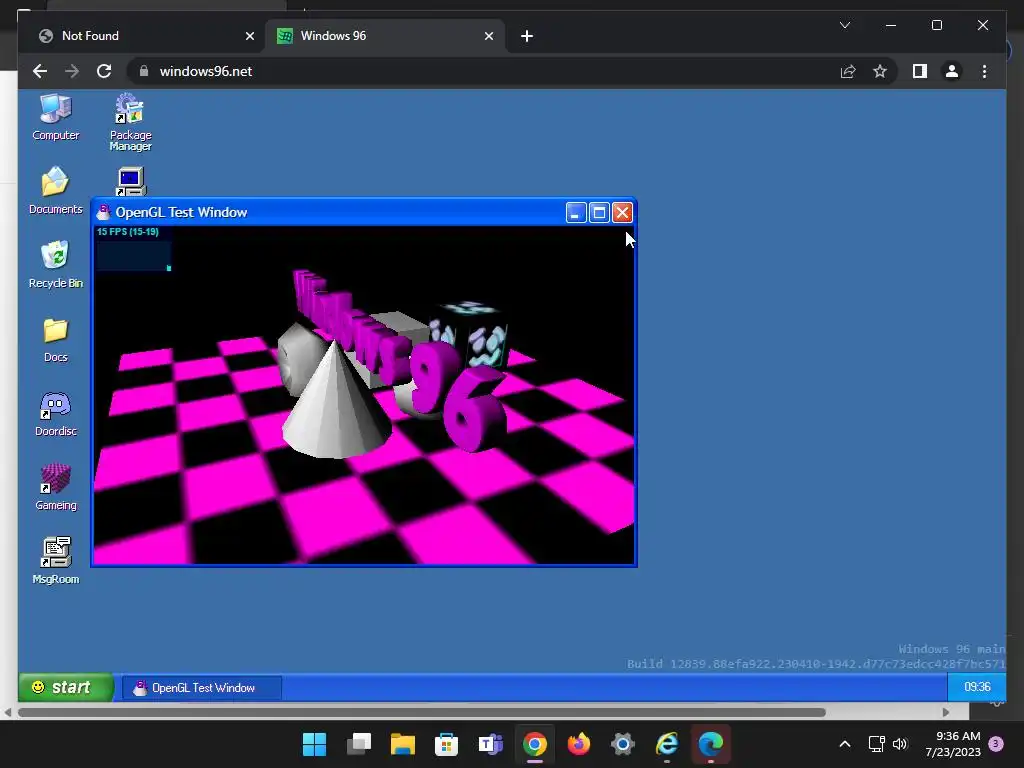Open the tab search chevron
Viewport: 1024px width, 768px height.
844,25
